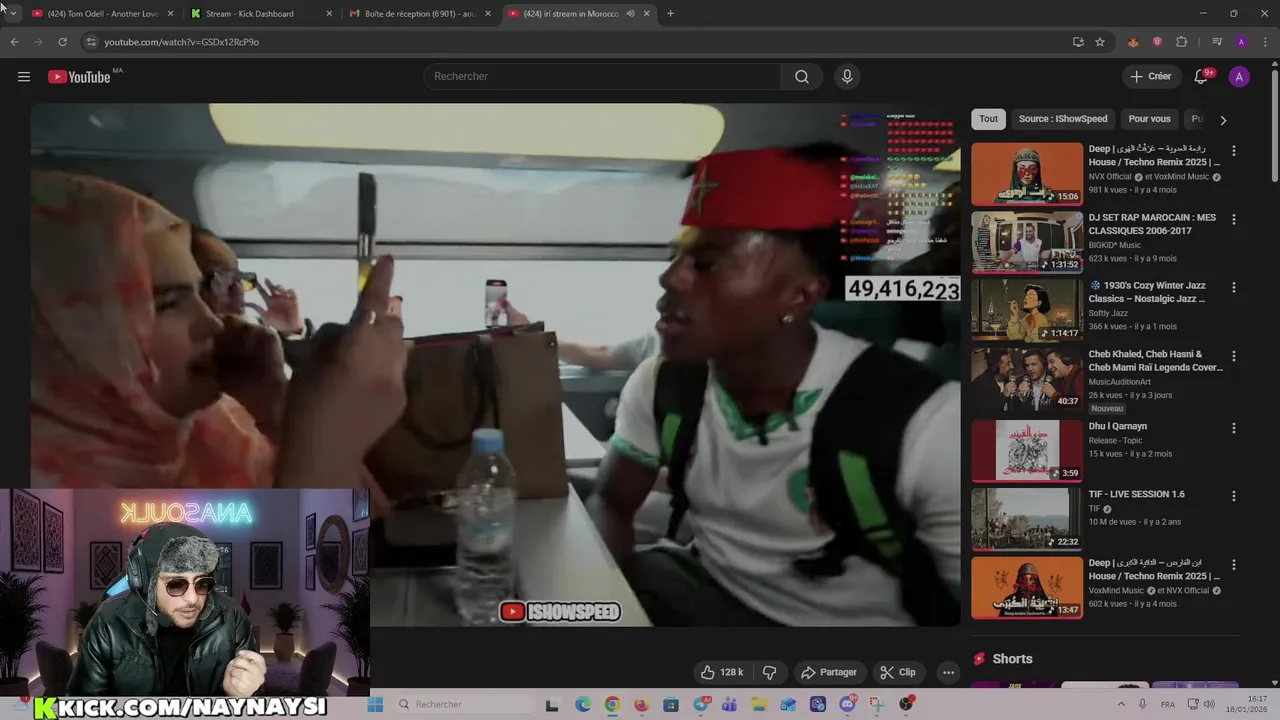
Task: Open thumbnail of Dhu I Qarnayn
Action: [x=1027, y=450]
